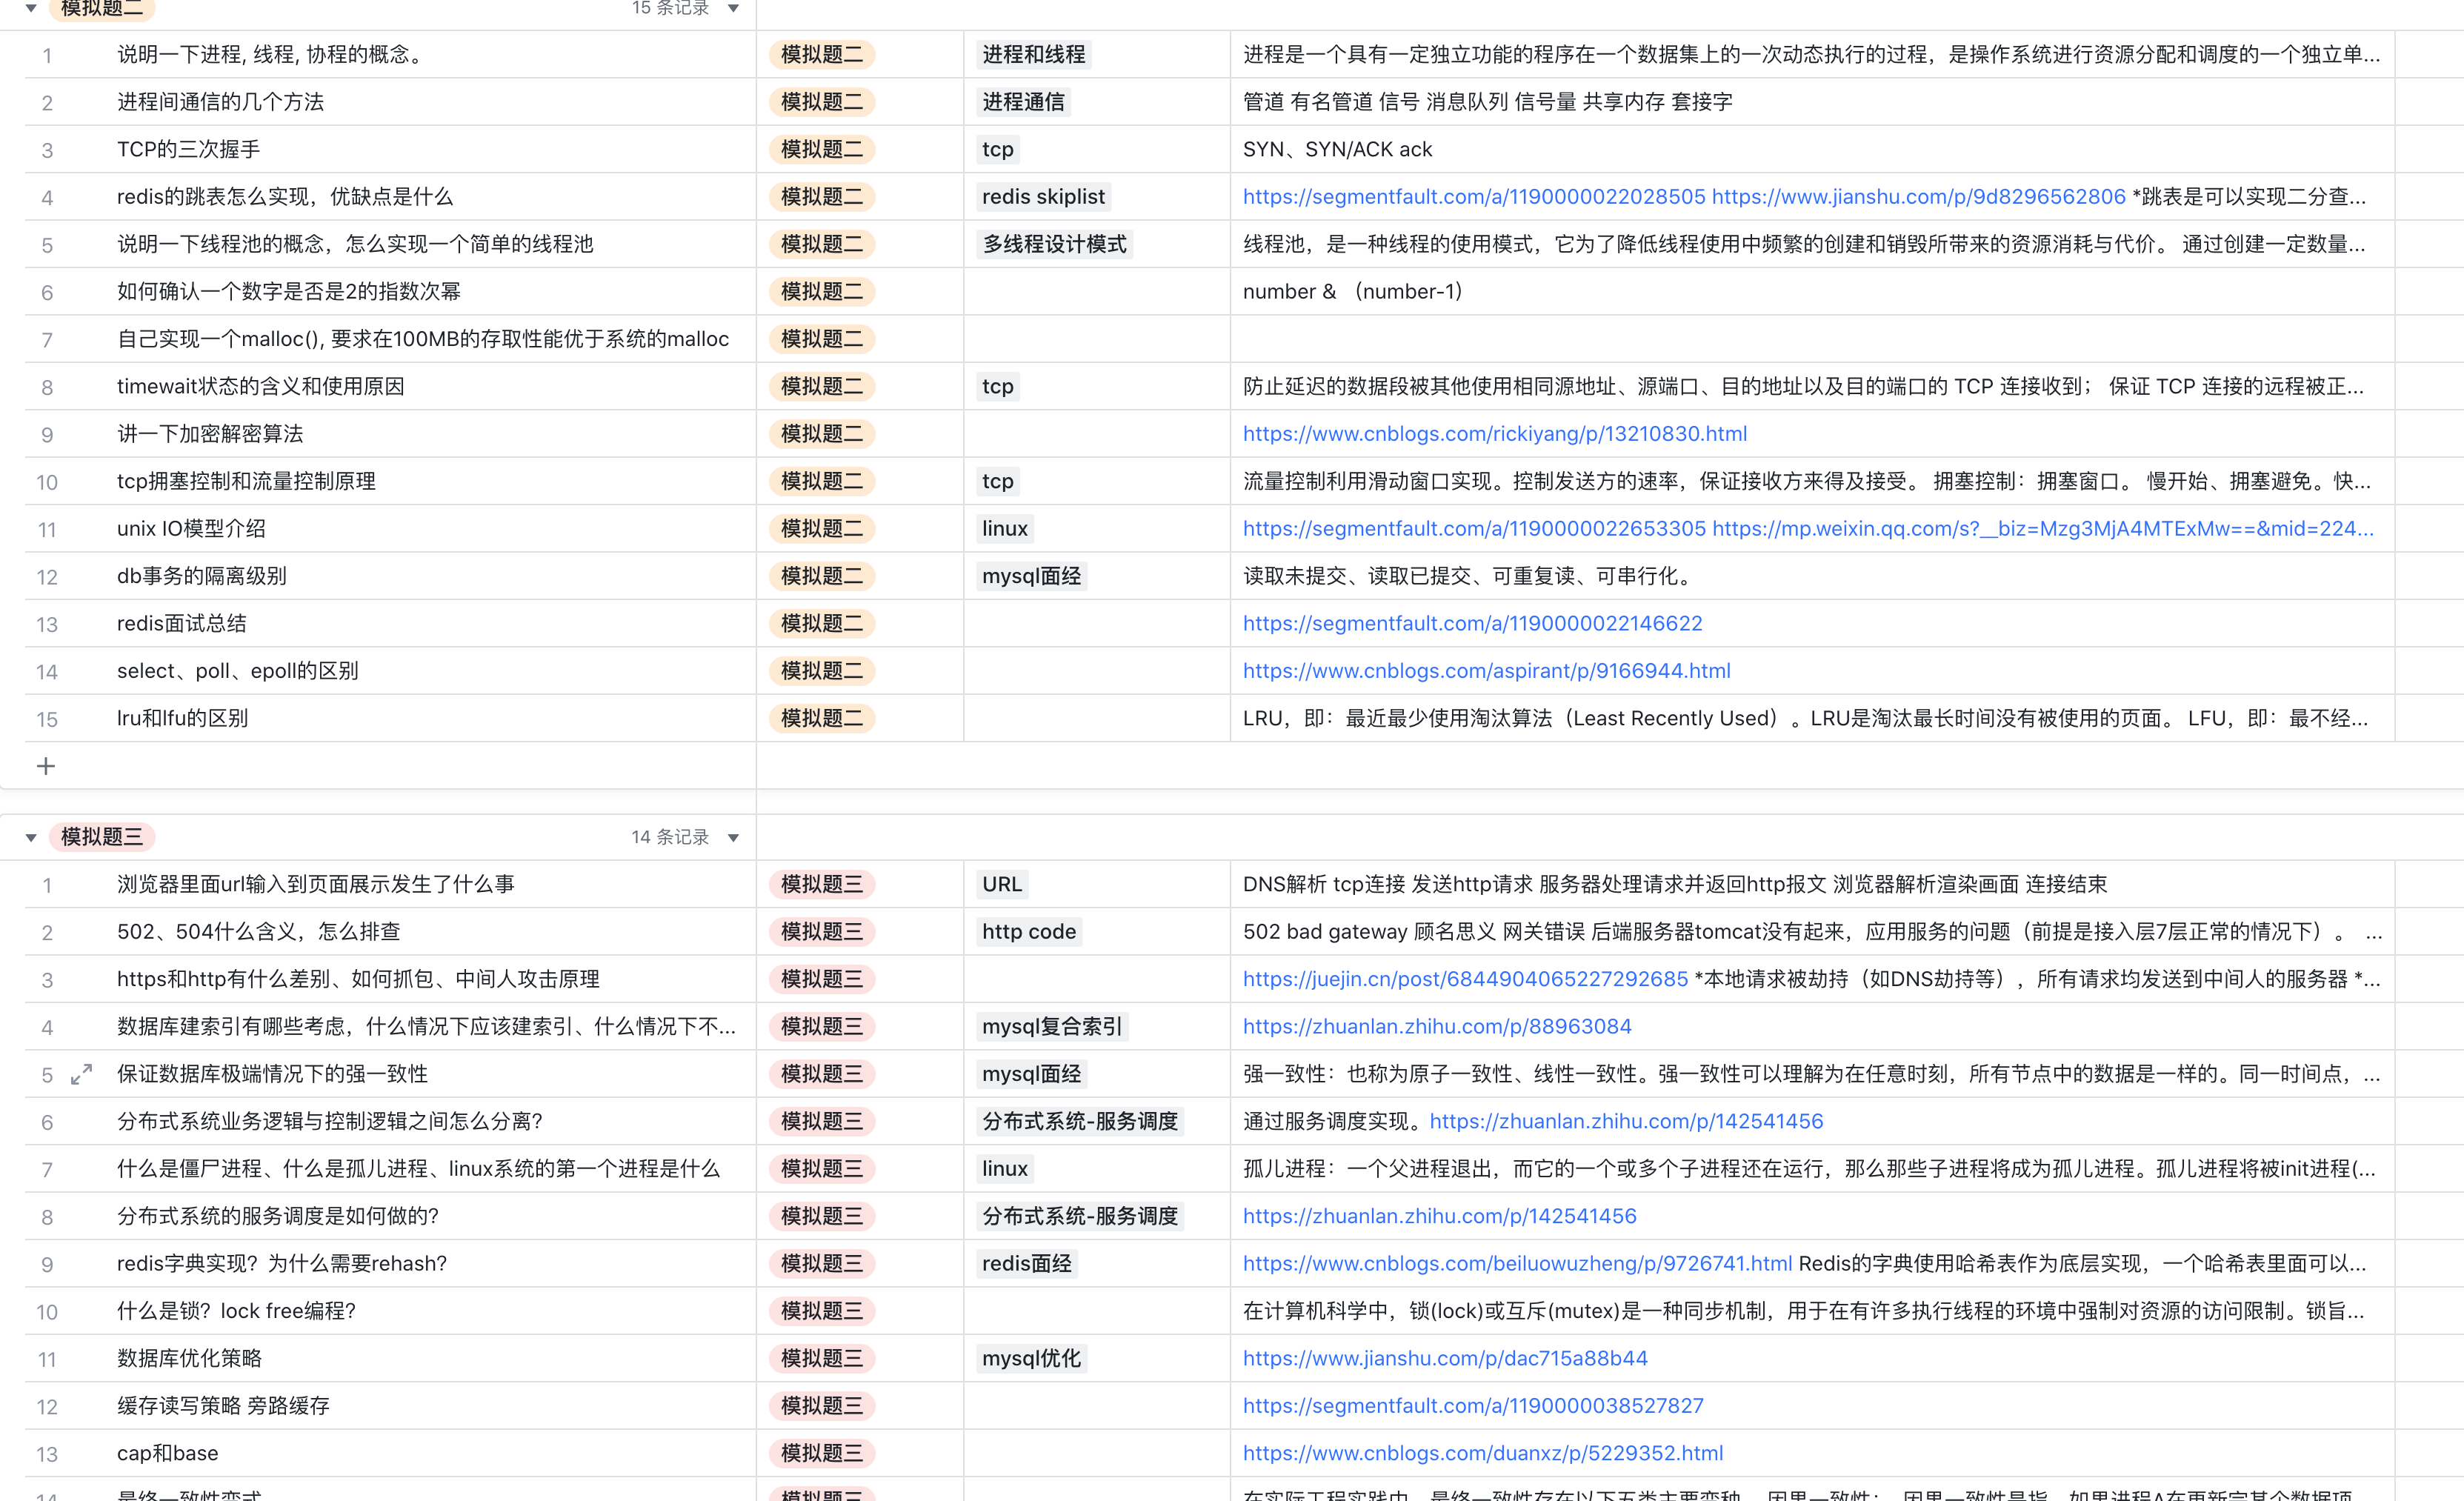Image resolution: width=2464 pixels, height=1501 pixels.
Task: Open the segmentfault 1190000022146622 link
Action: coord(1472,624)
